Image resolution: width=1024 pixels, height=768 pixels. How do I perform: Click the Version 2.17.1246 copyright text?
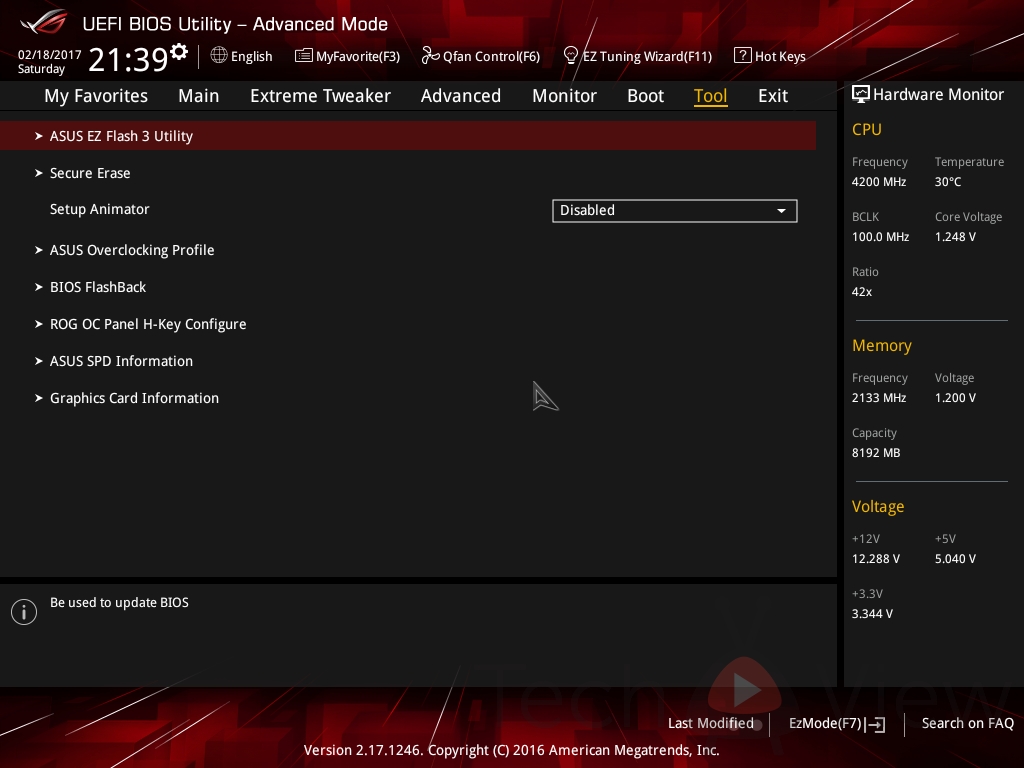(511, 750)
